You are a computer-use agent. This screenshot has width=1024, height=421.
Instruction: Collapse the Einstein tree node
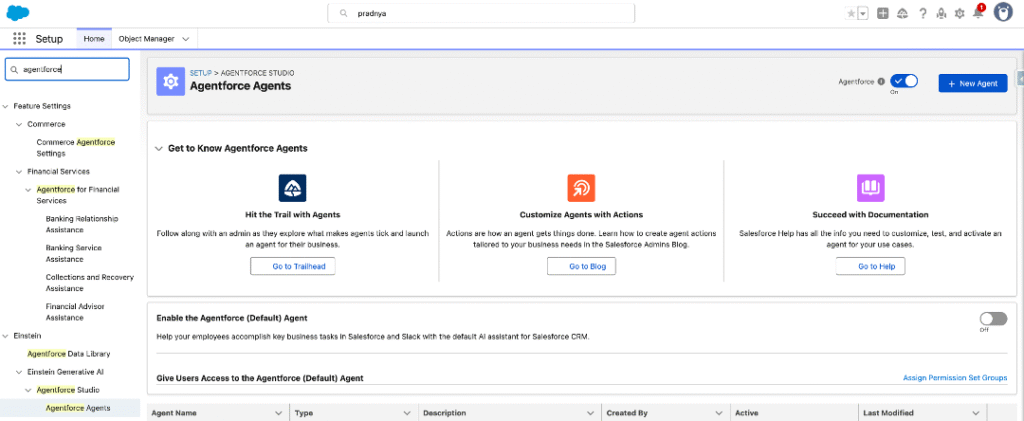tap(6, 335)
